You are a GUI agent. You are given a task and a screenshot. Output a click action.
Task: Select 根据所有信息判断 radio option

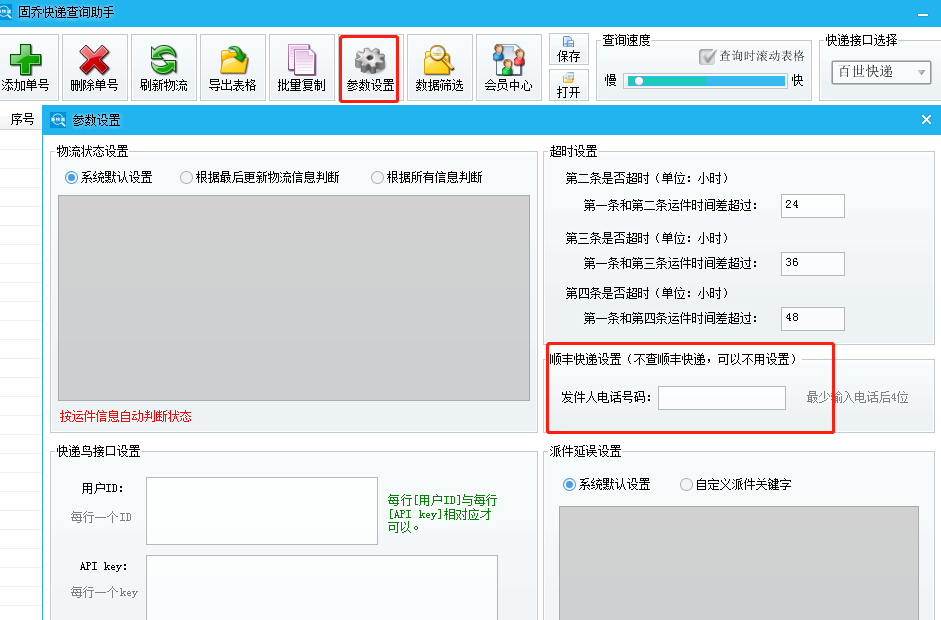pyautogui.click(x=377, y=178)
